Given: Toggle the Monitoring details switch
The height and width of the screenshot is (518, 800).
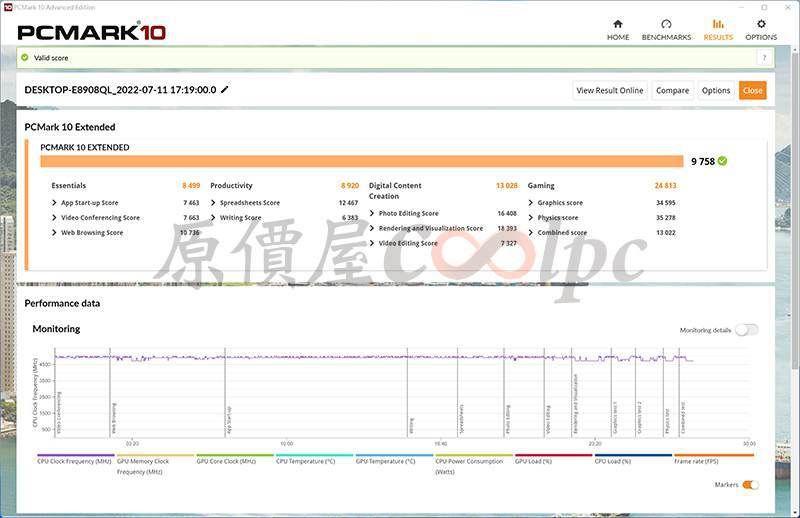Looking at the screenshot, I should (747, 330).
